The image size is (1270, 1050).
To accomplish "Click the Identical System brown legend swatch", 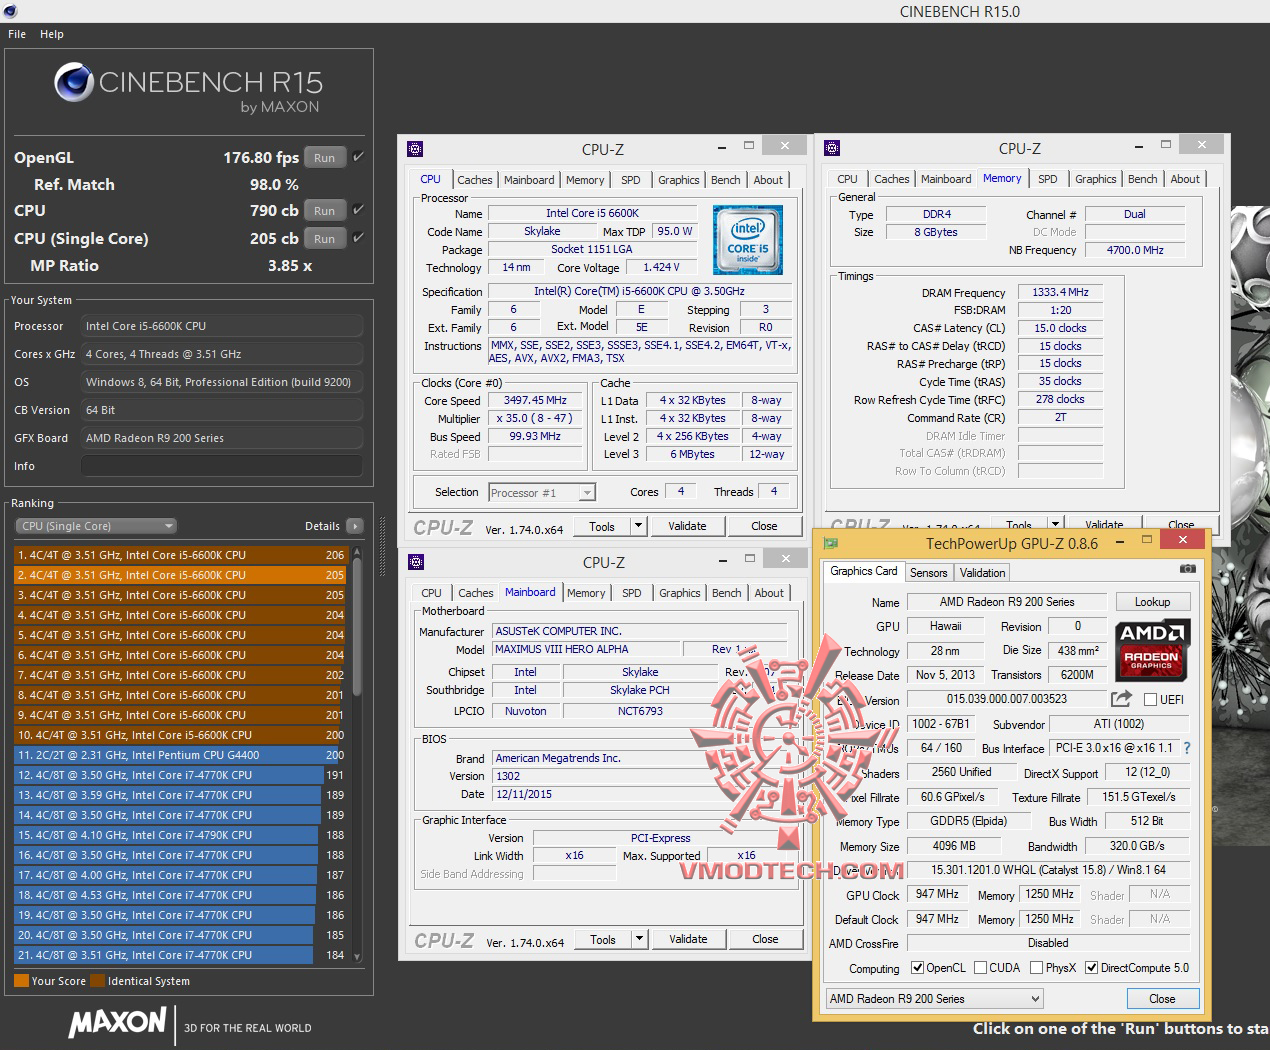I will pyautogui.click(x=97, y=981).
